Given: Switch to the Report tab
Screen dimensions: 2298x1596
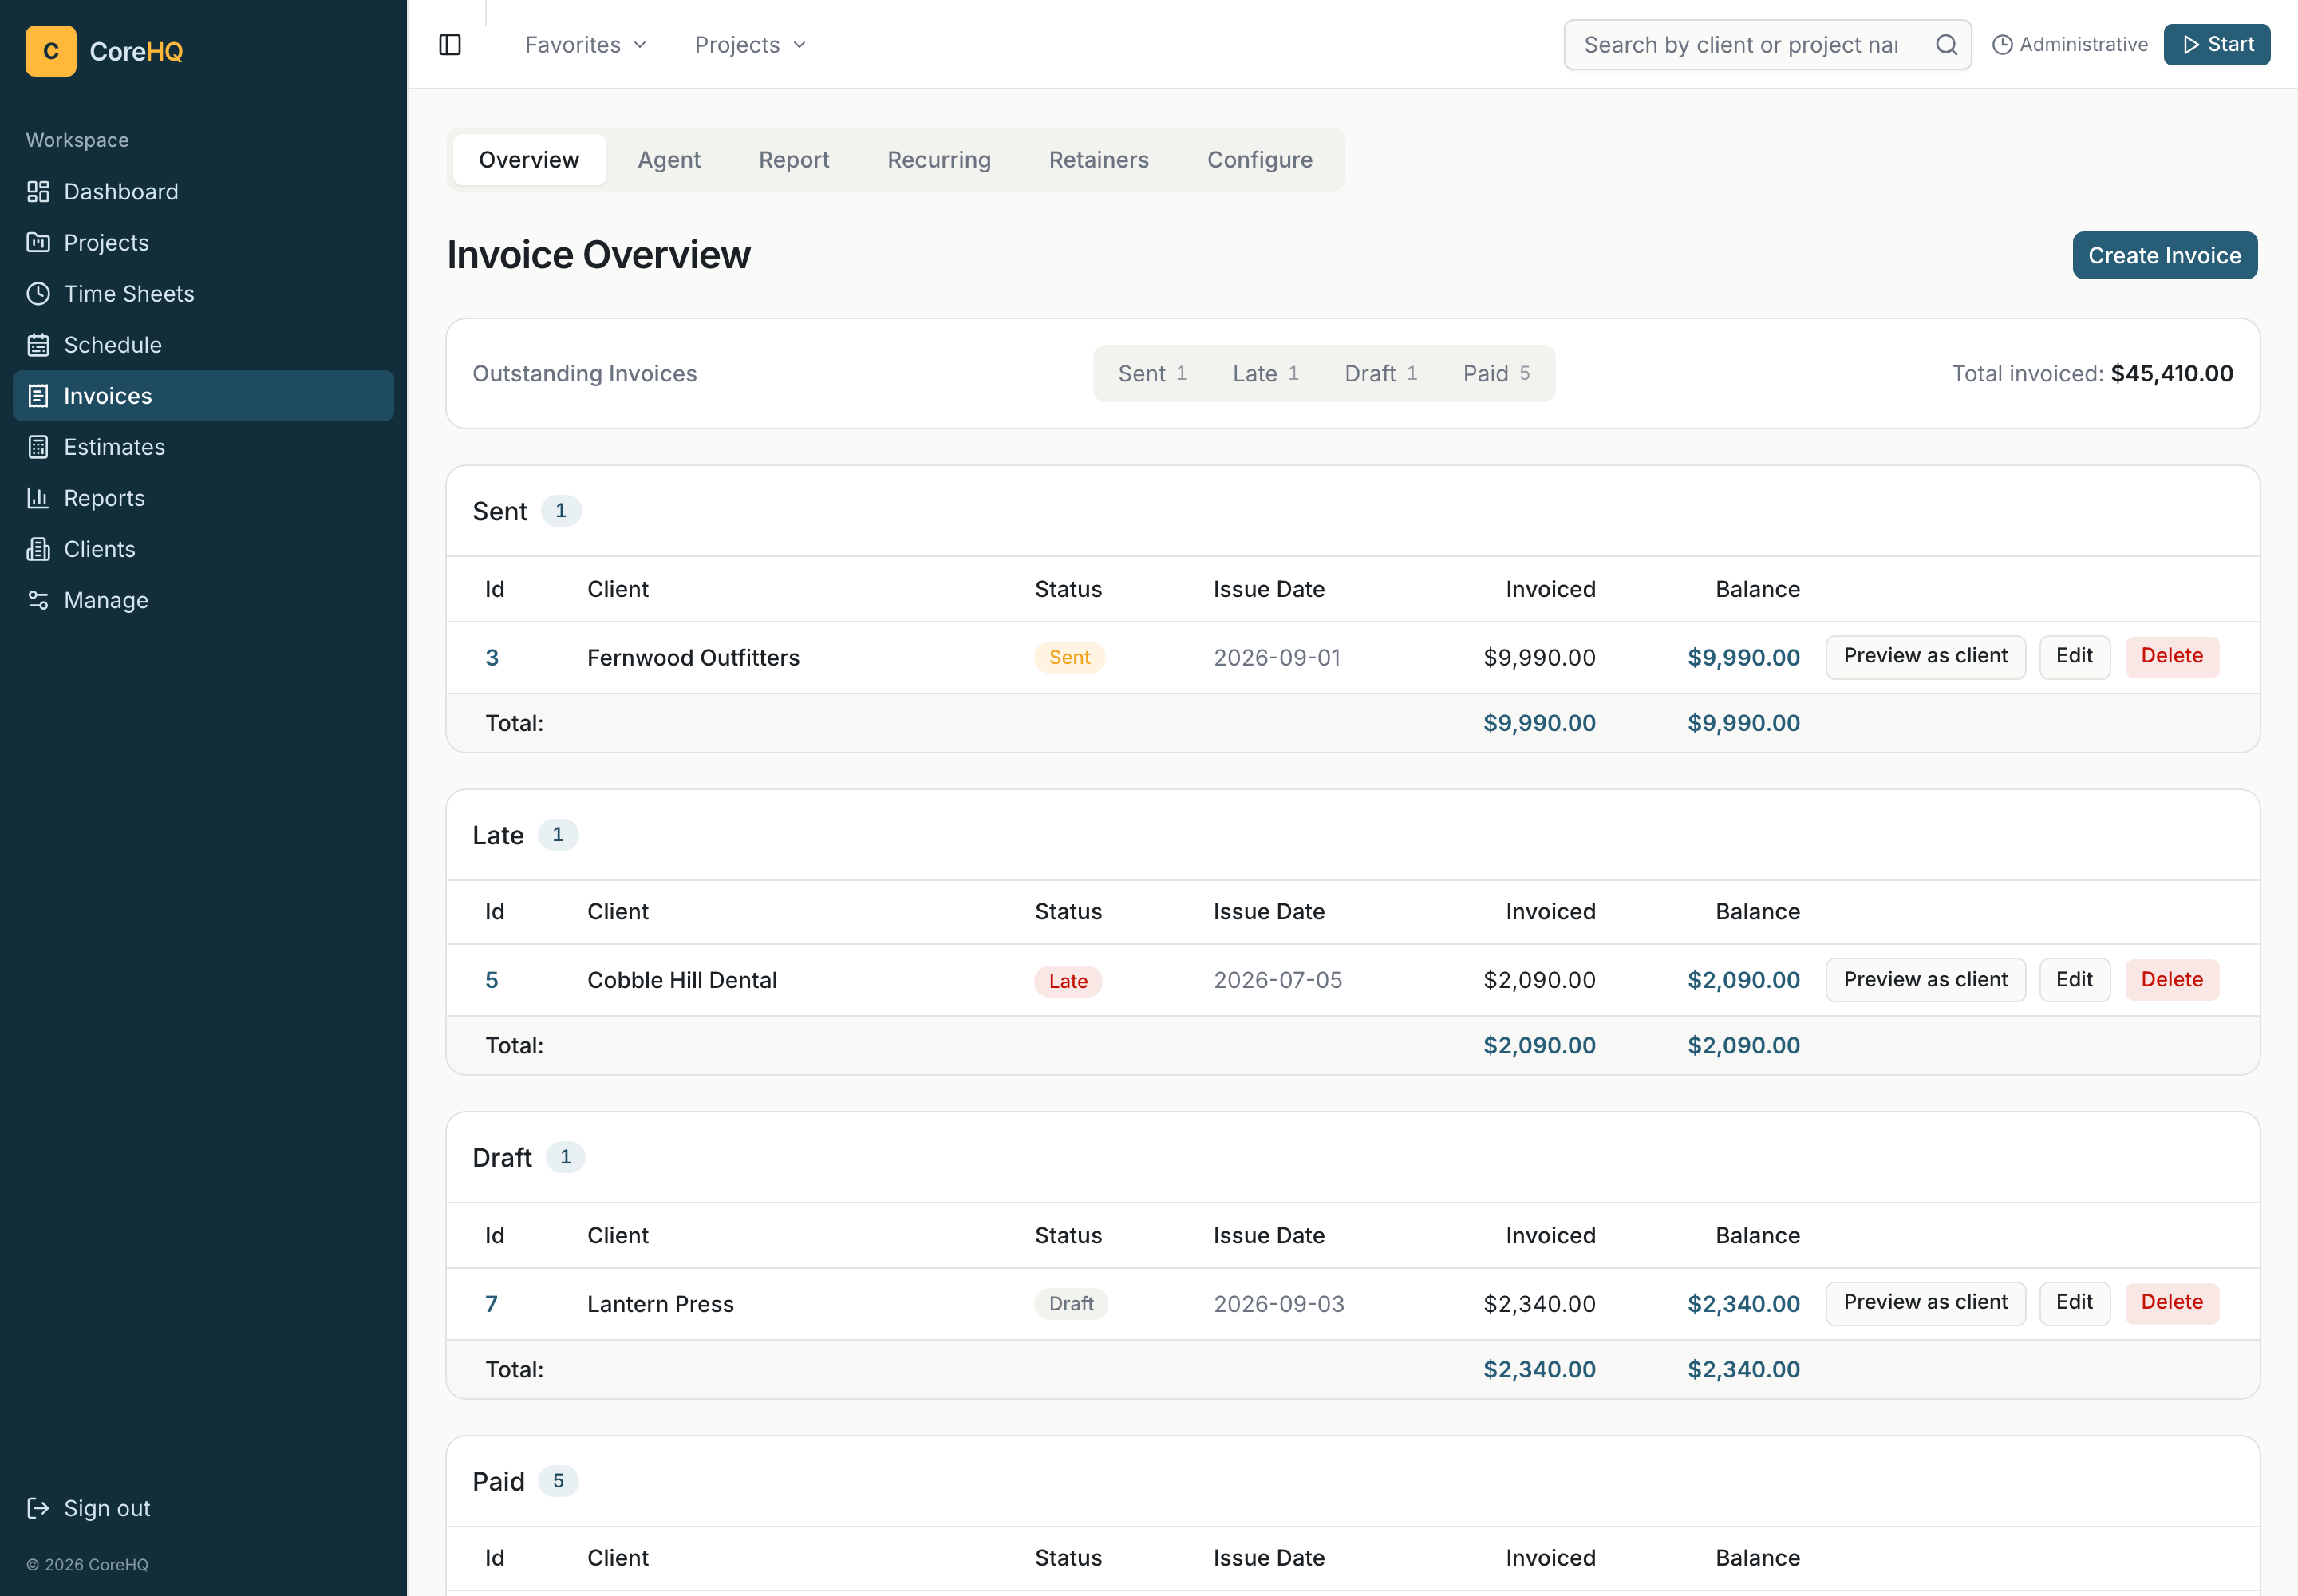Looking at the screenshot, I should (x=794, y=160).
